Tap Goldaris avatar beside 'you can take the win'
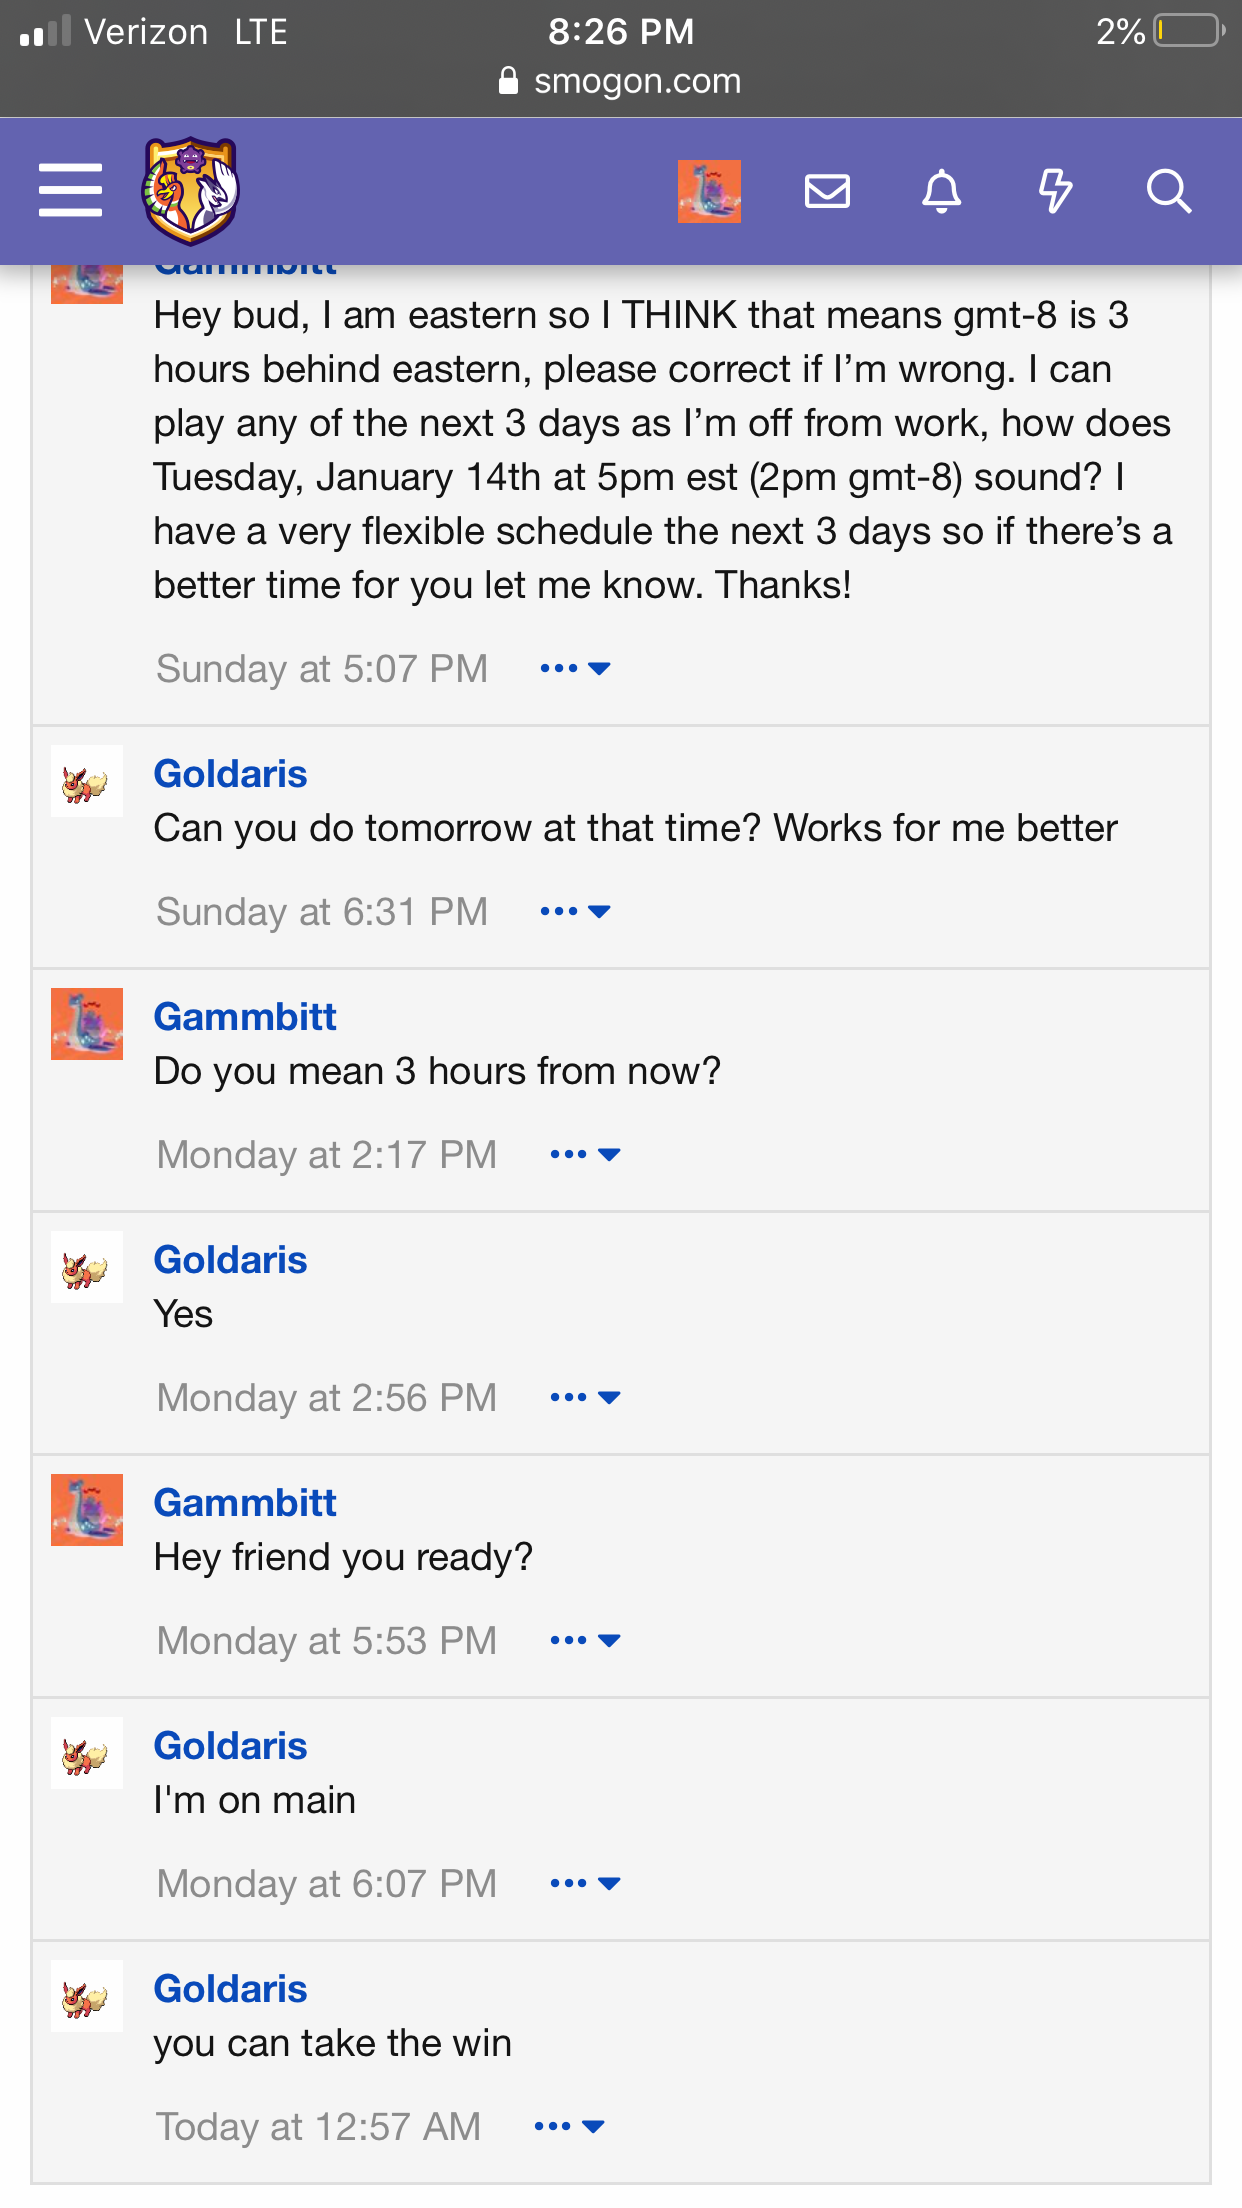 pyautogui.click(x=87, y=1996)
